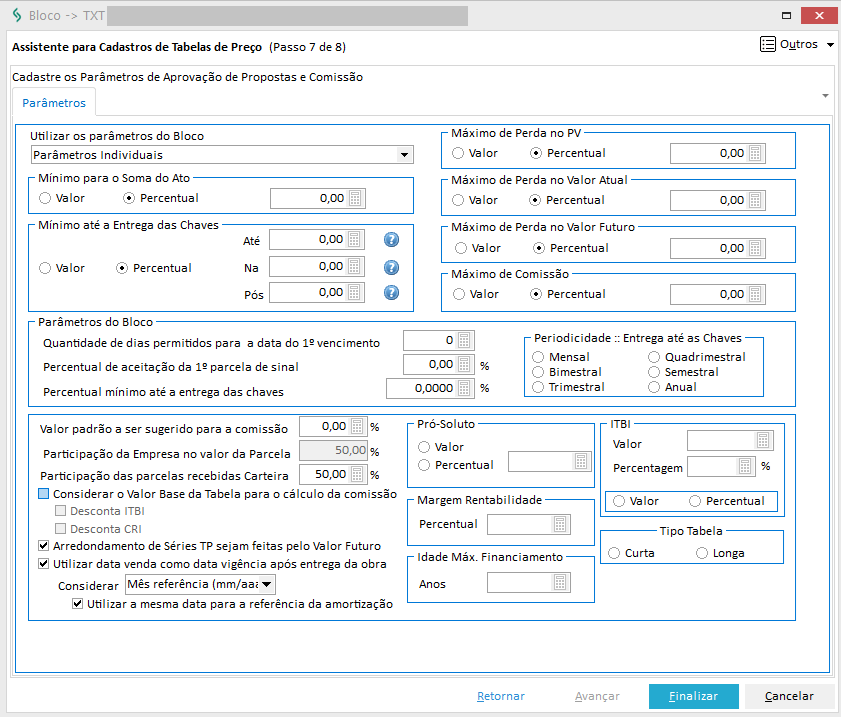Open calculator icon of the Na field

[354, 266]
